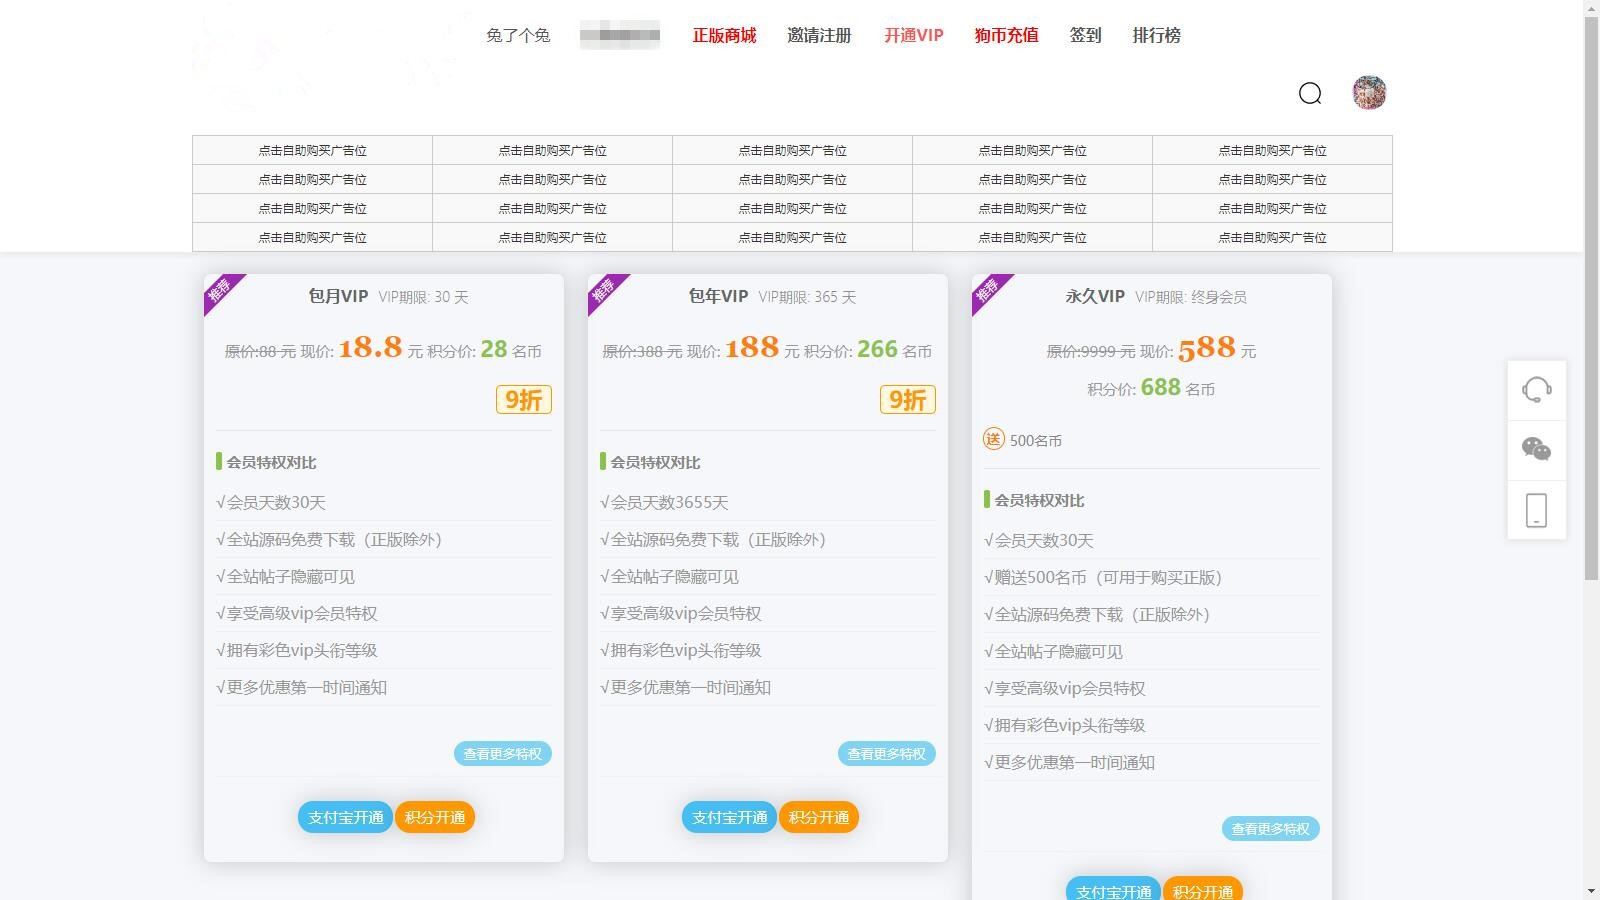This screenshot has height=900, width=1600.
Task: Go to 开通VIP in navigation
Action: [913, 35]
